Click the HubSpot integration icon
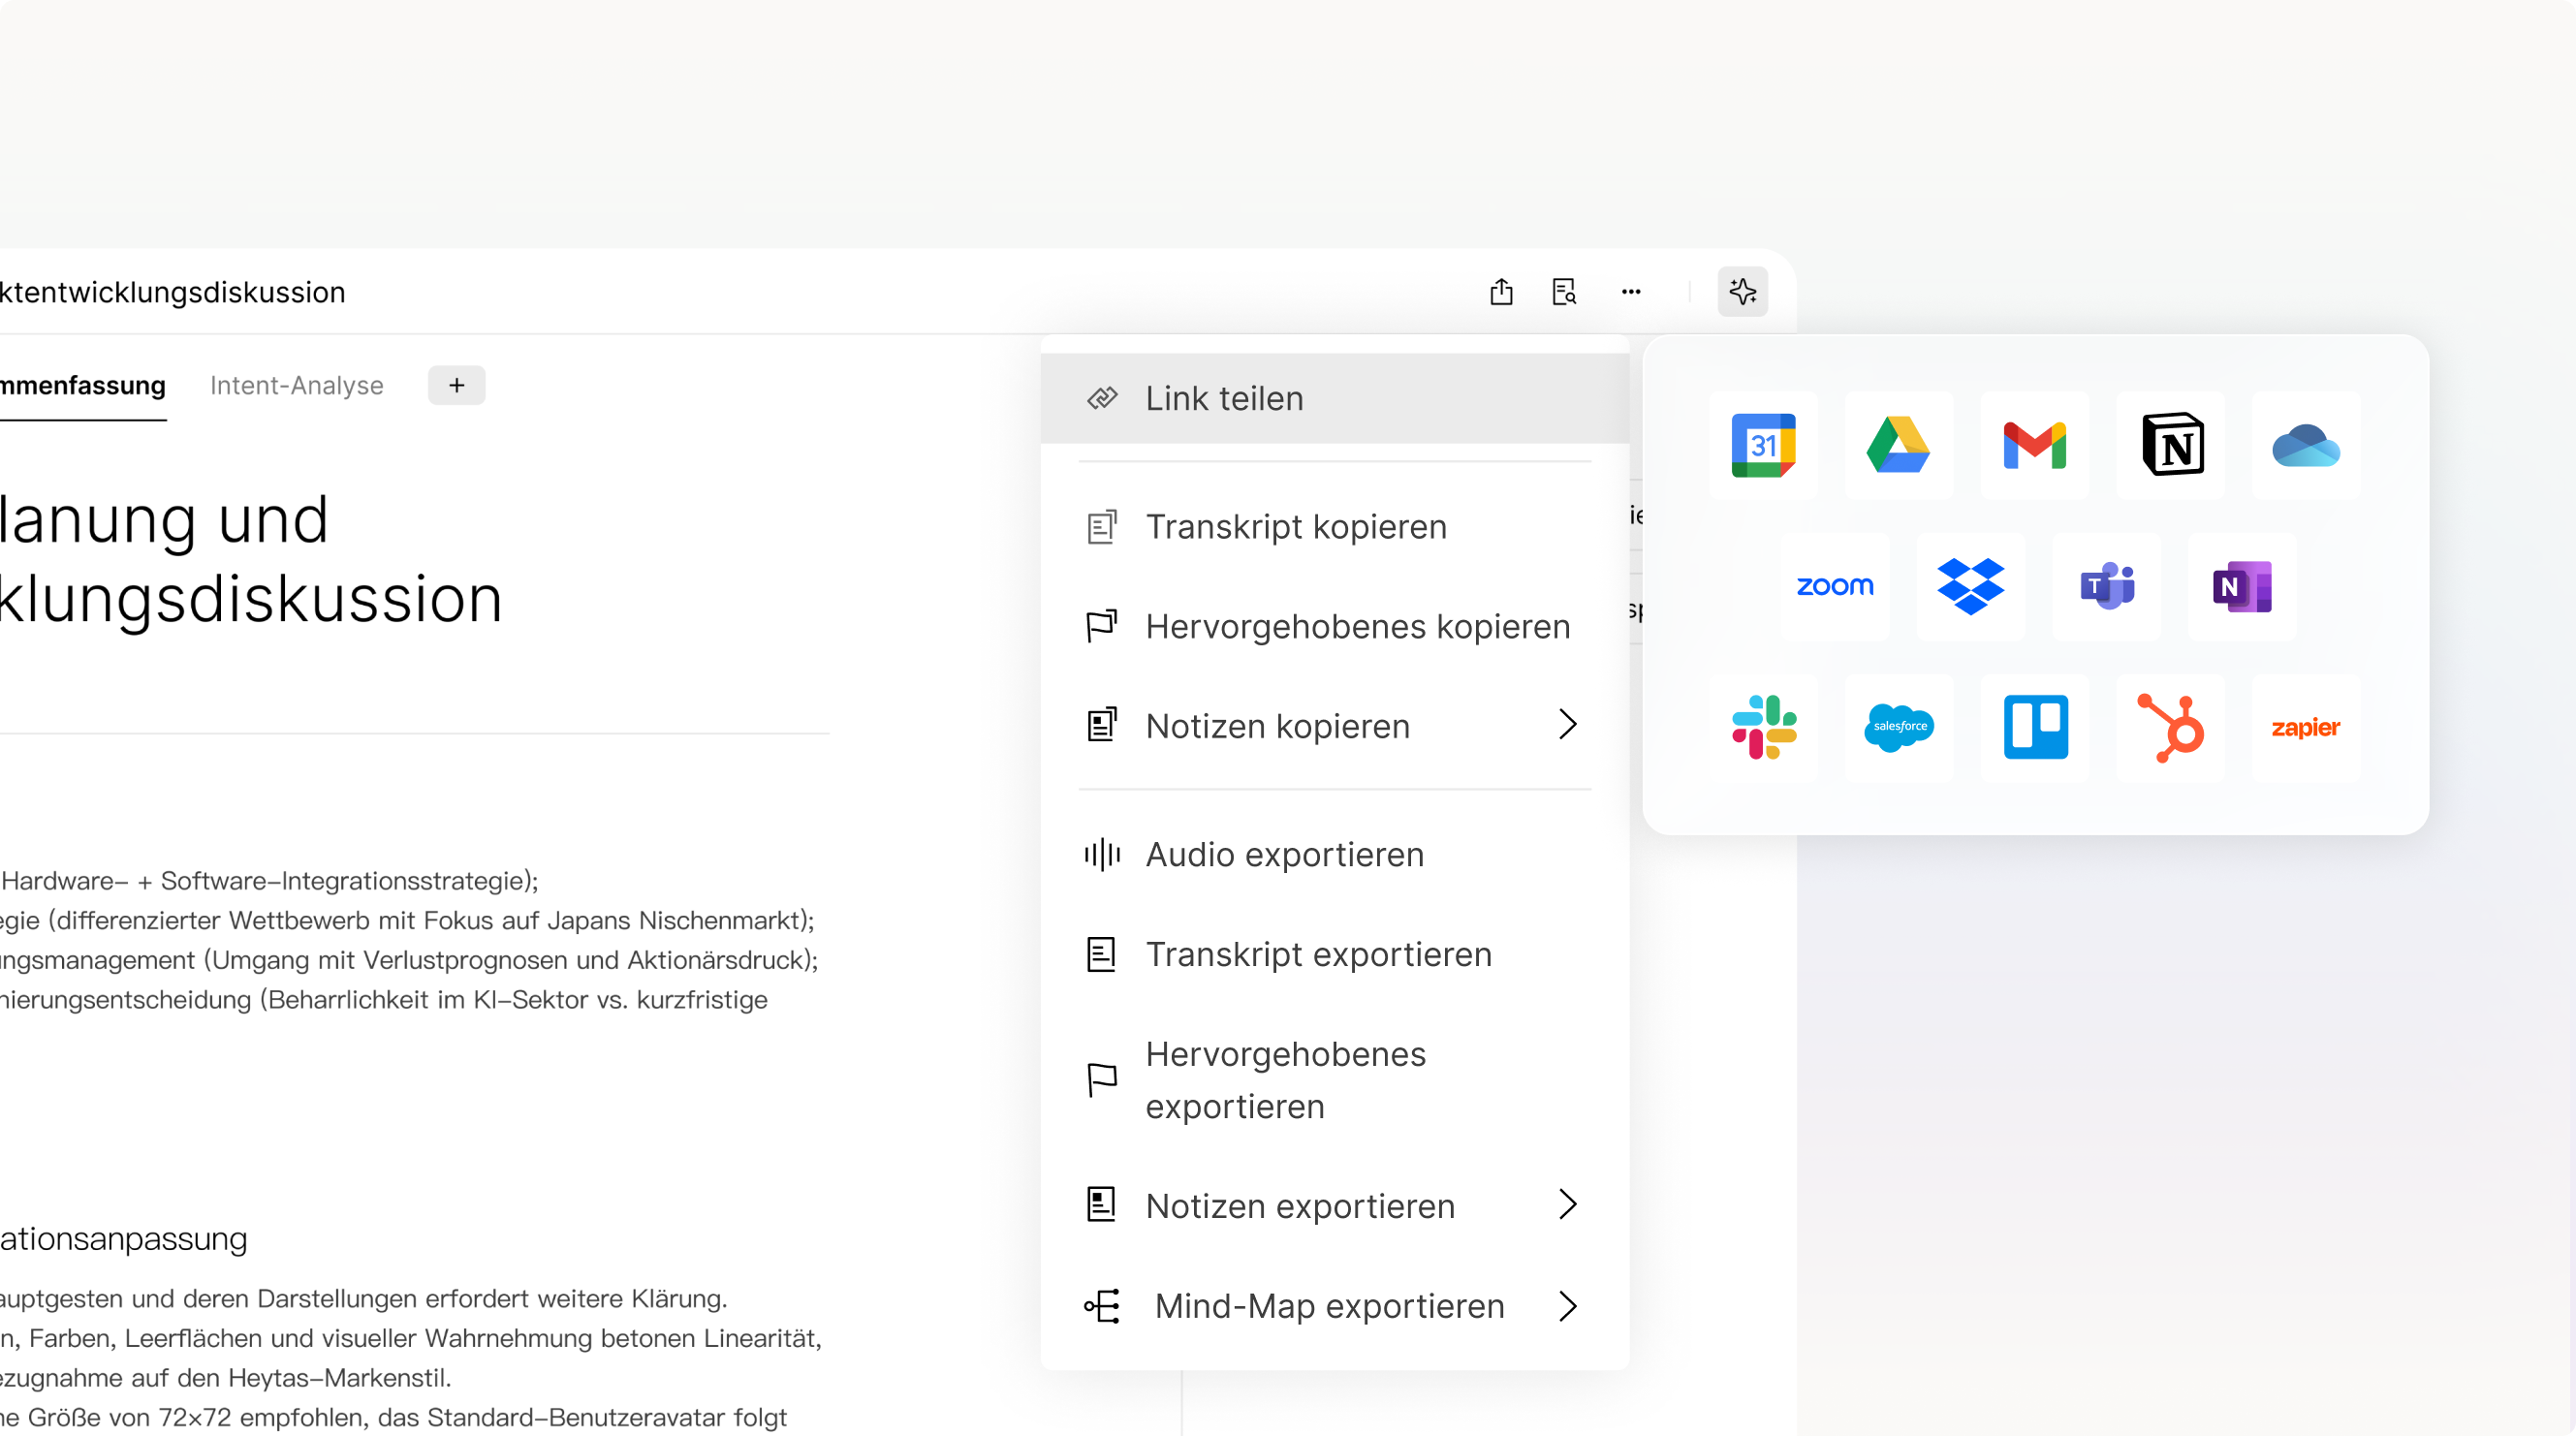The height and width of the screenshot is (1436, 2576). click(2171, 727)
